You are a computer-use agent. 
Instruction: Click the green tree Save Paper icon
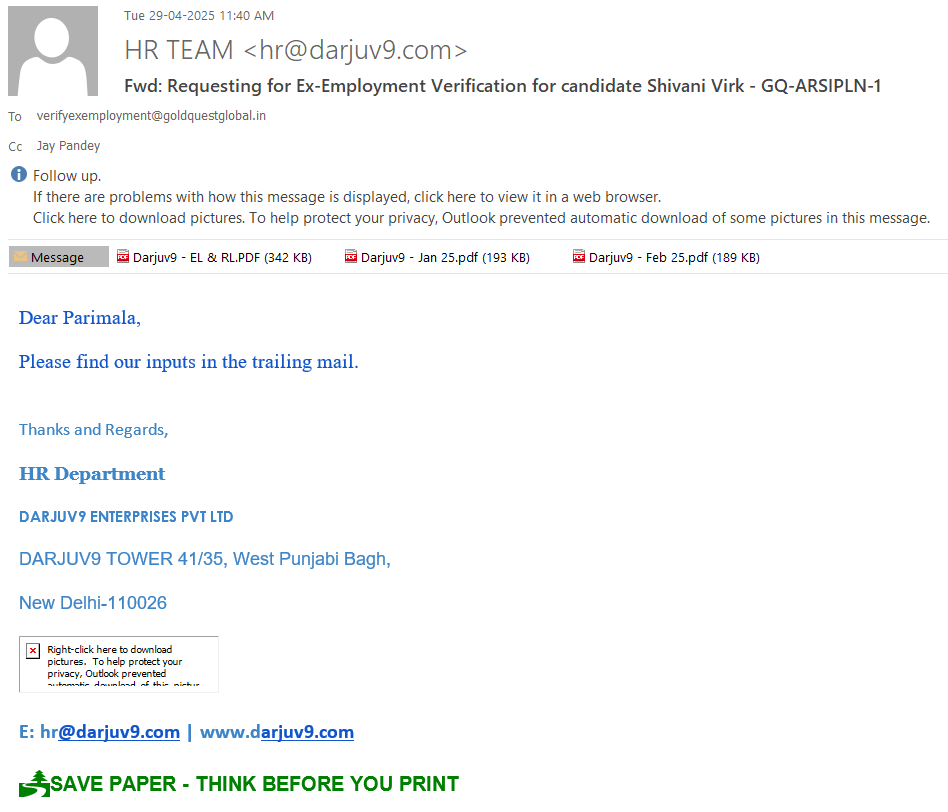(x=34, y=784)
